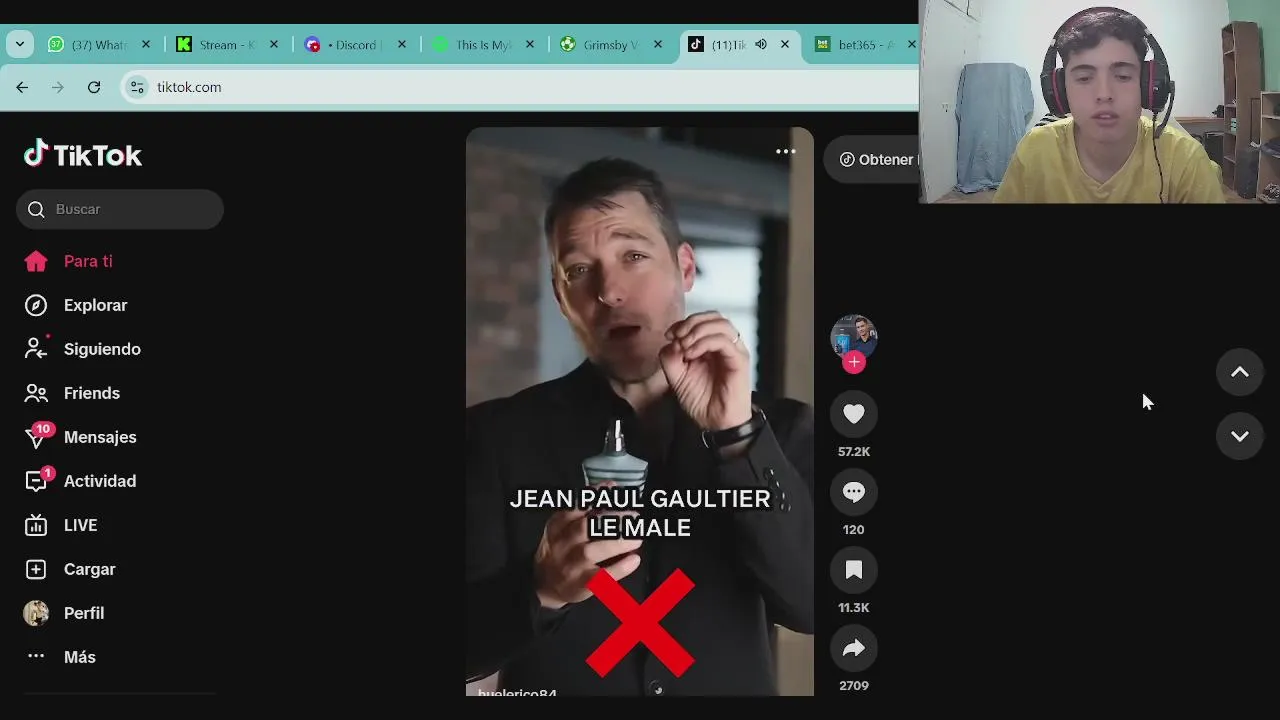Like the video with heart icon
This screenshot has width=1280, height=720.
(854, 414)
